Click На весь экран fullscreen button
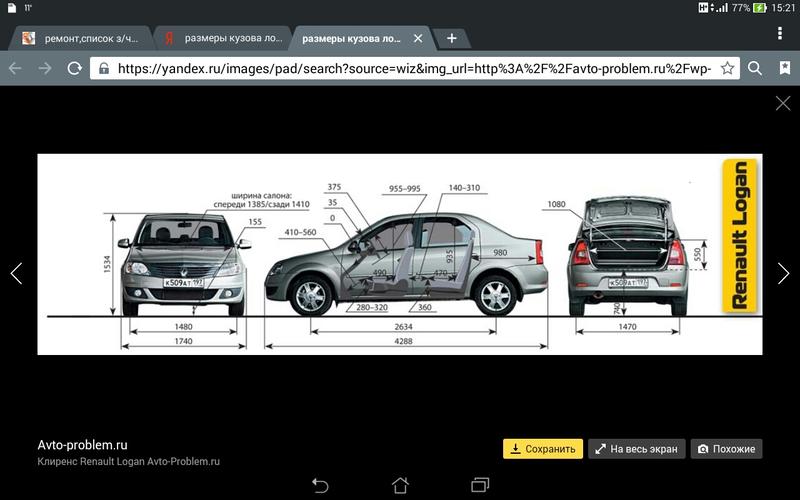The width and height of the screenshot is (800, 500). coord(637,449)
